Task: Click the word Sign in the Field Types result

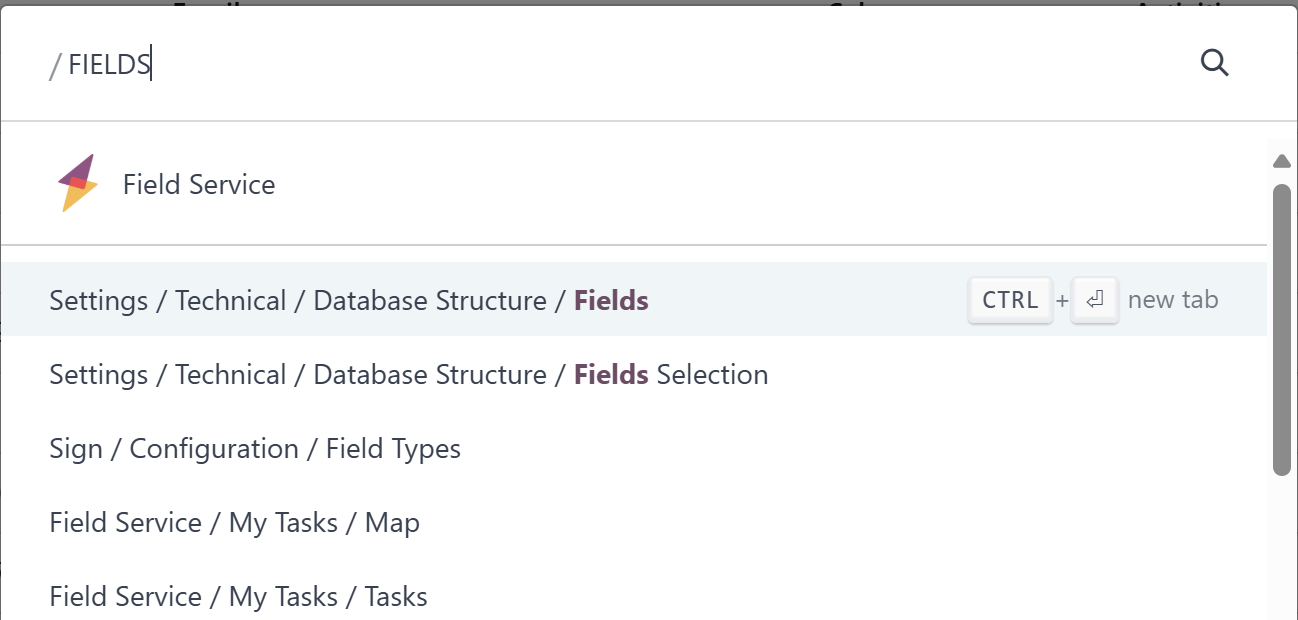Action: click(76, 449)
